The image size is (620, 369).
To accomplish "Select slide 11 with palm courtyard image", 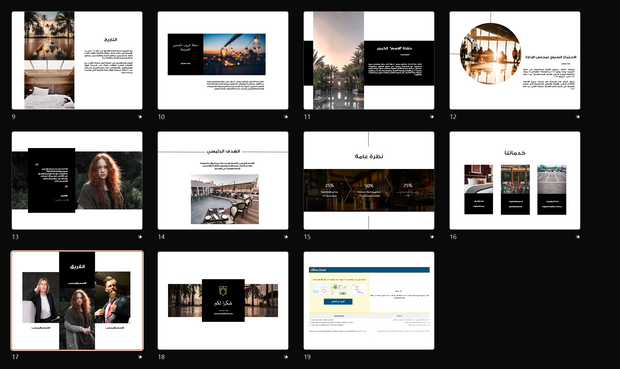I will 369,60.
